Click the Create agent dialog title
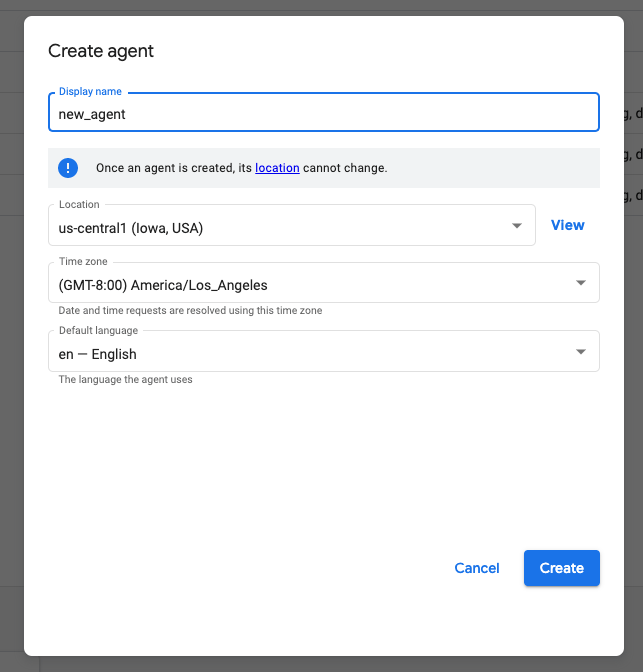The width and height of the screenshot is (643, 672). tap(101, 51)
